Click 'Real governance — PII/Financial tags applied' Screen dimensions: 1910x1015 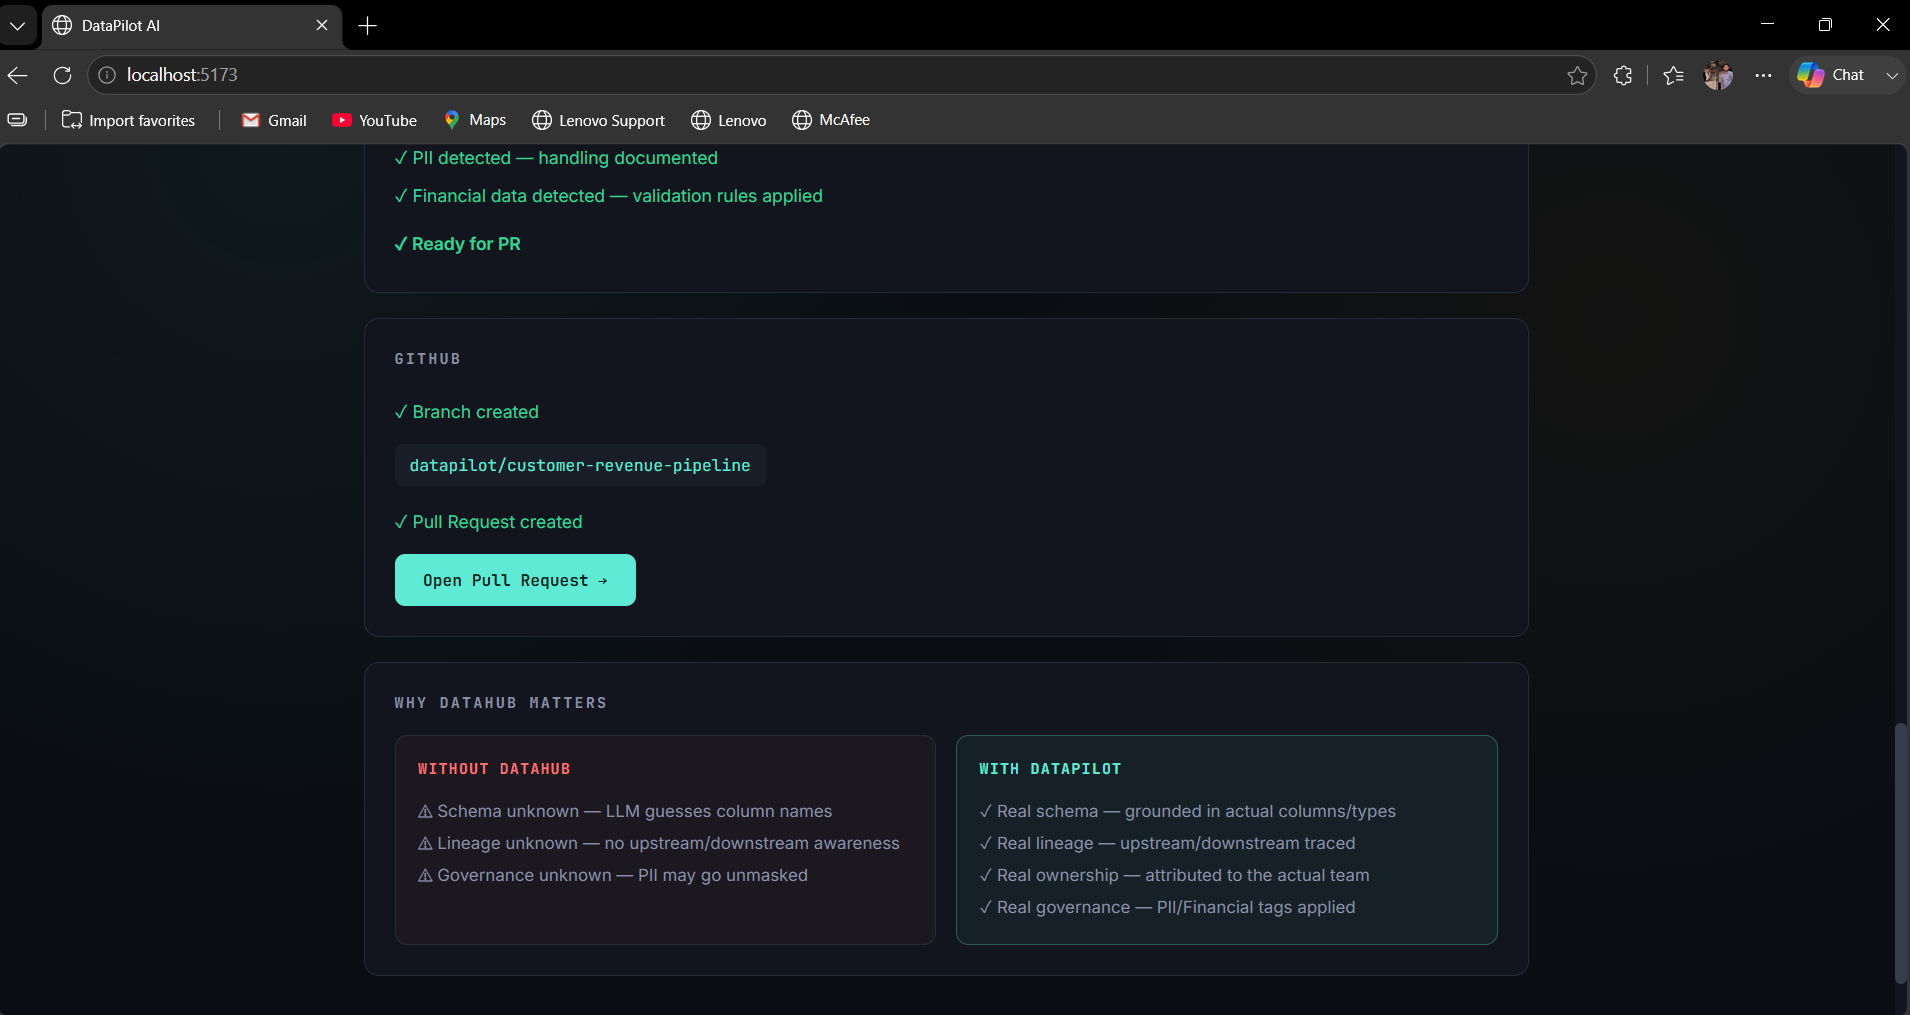point(1167,907)
